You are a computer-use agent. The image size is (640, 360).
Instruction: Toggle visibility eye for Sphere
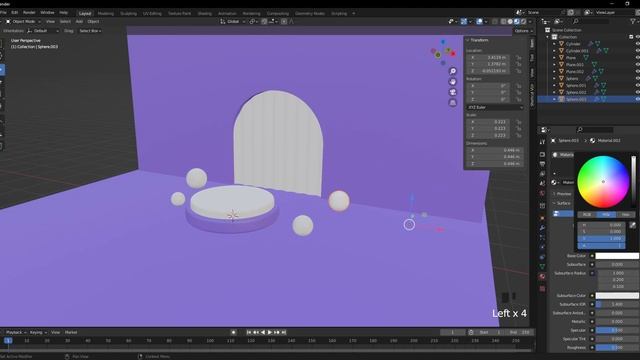pos(637,78)
